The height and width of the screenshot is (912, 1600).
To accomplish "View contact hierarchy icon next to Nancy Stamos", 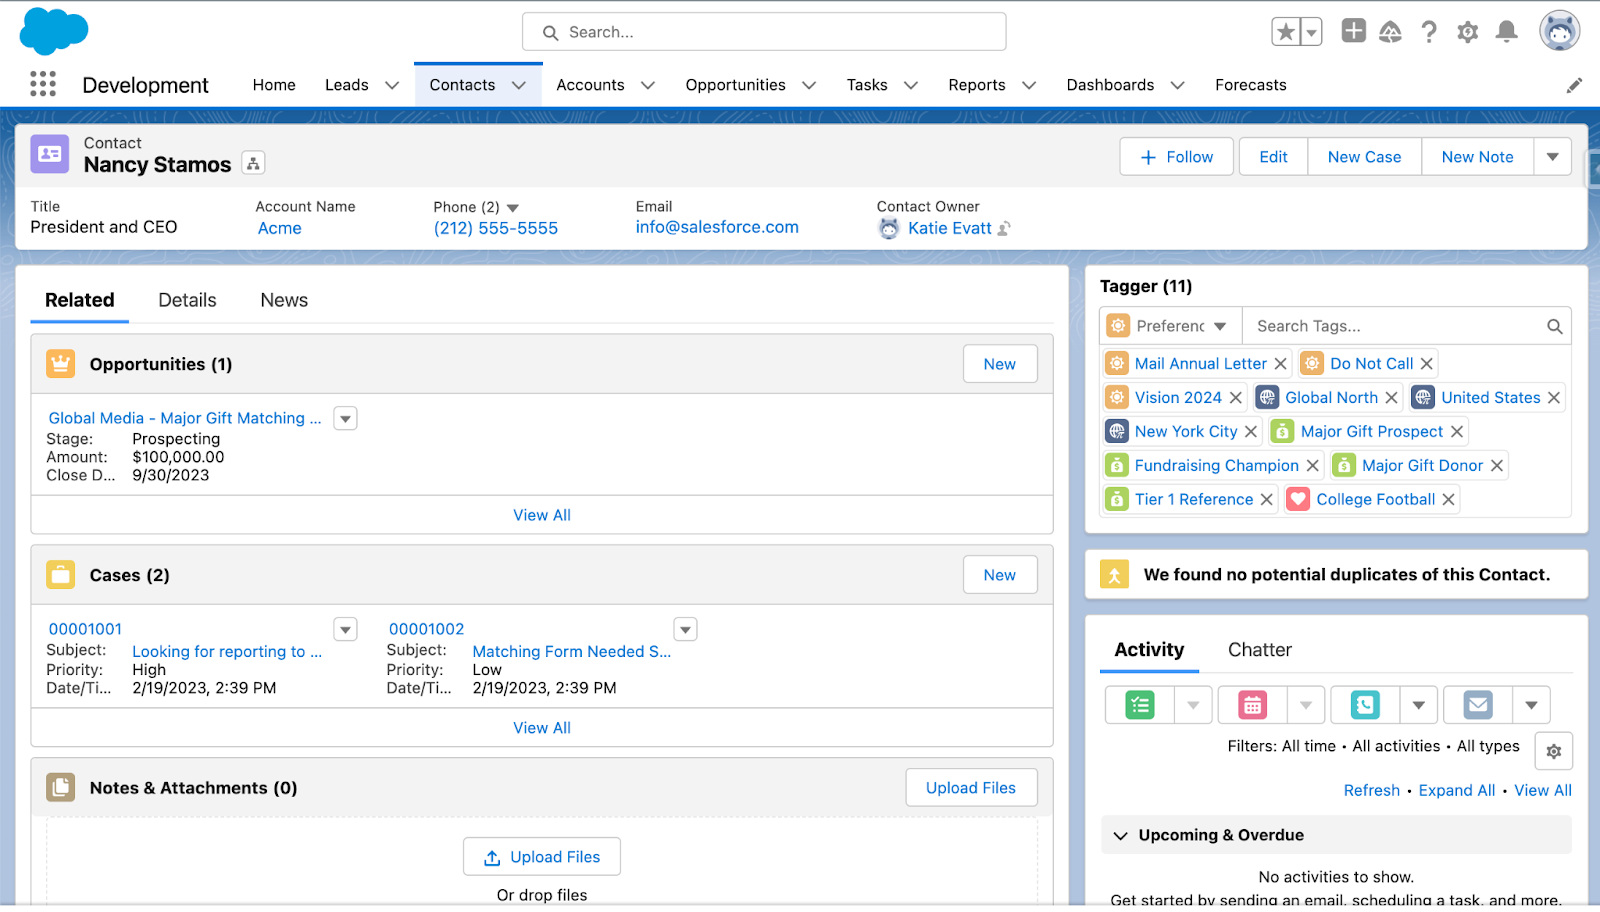I will (x=254, y=164).
